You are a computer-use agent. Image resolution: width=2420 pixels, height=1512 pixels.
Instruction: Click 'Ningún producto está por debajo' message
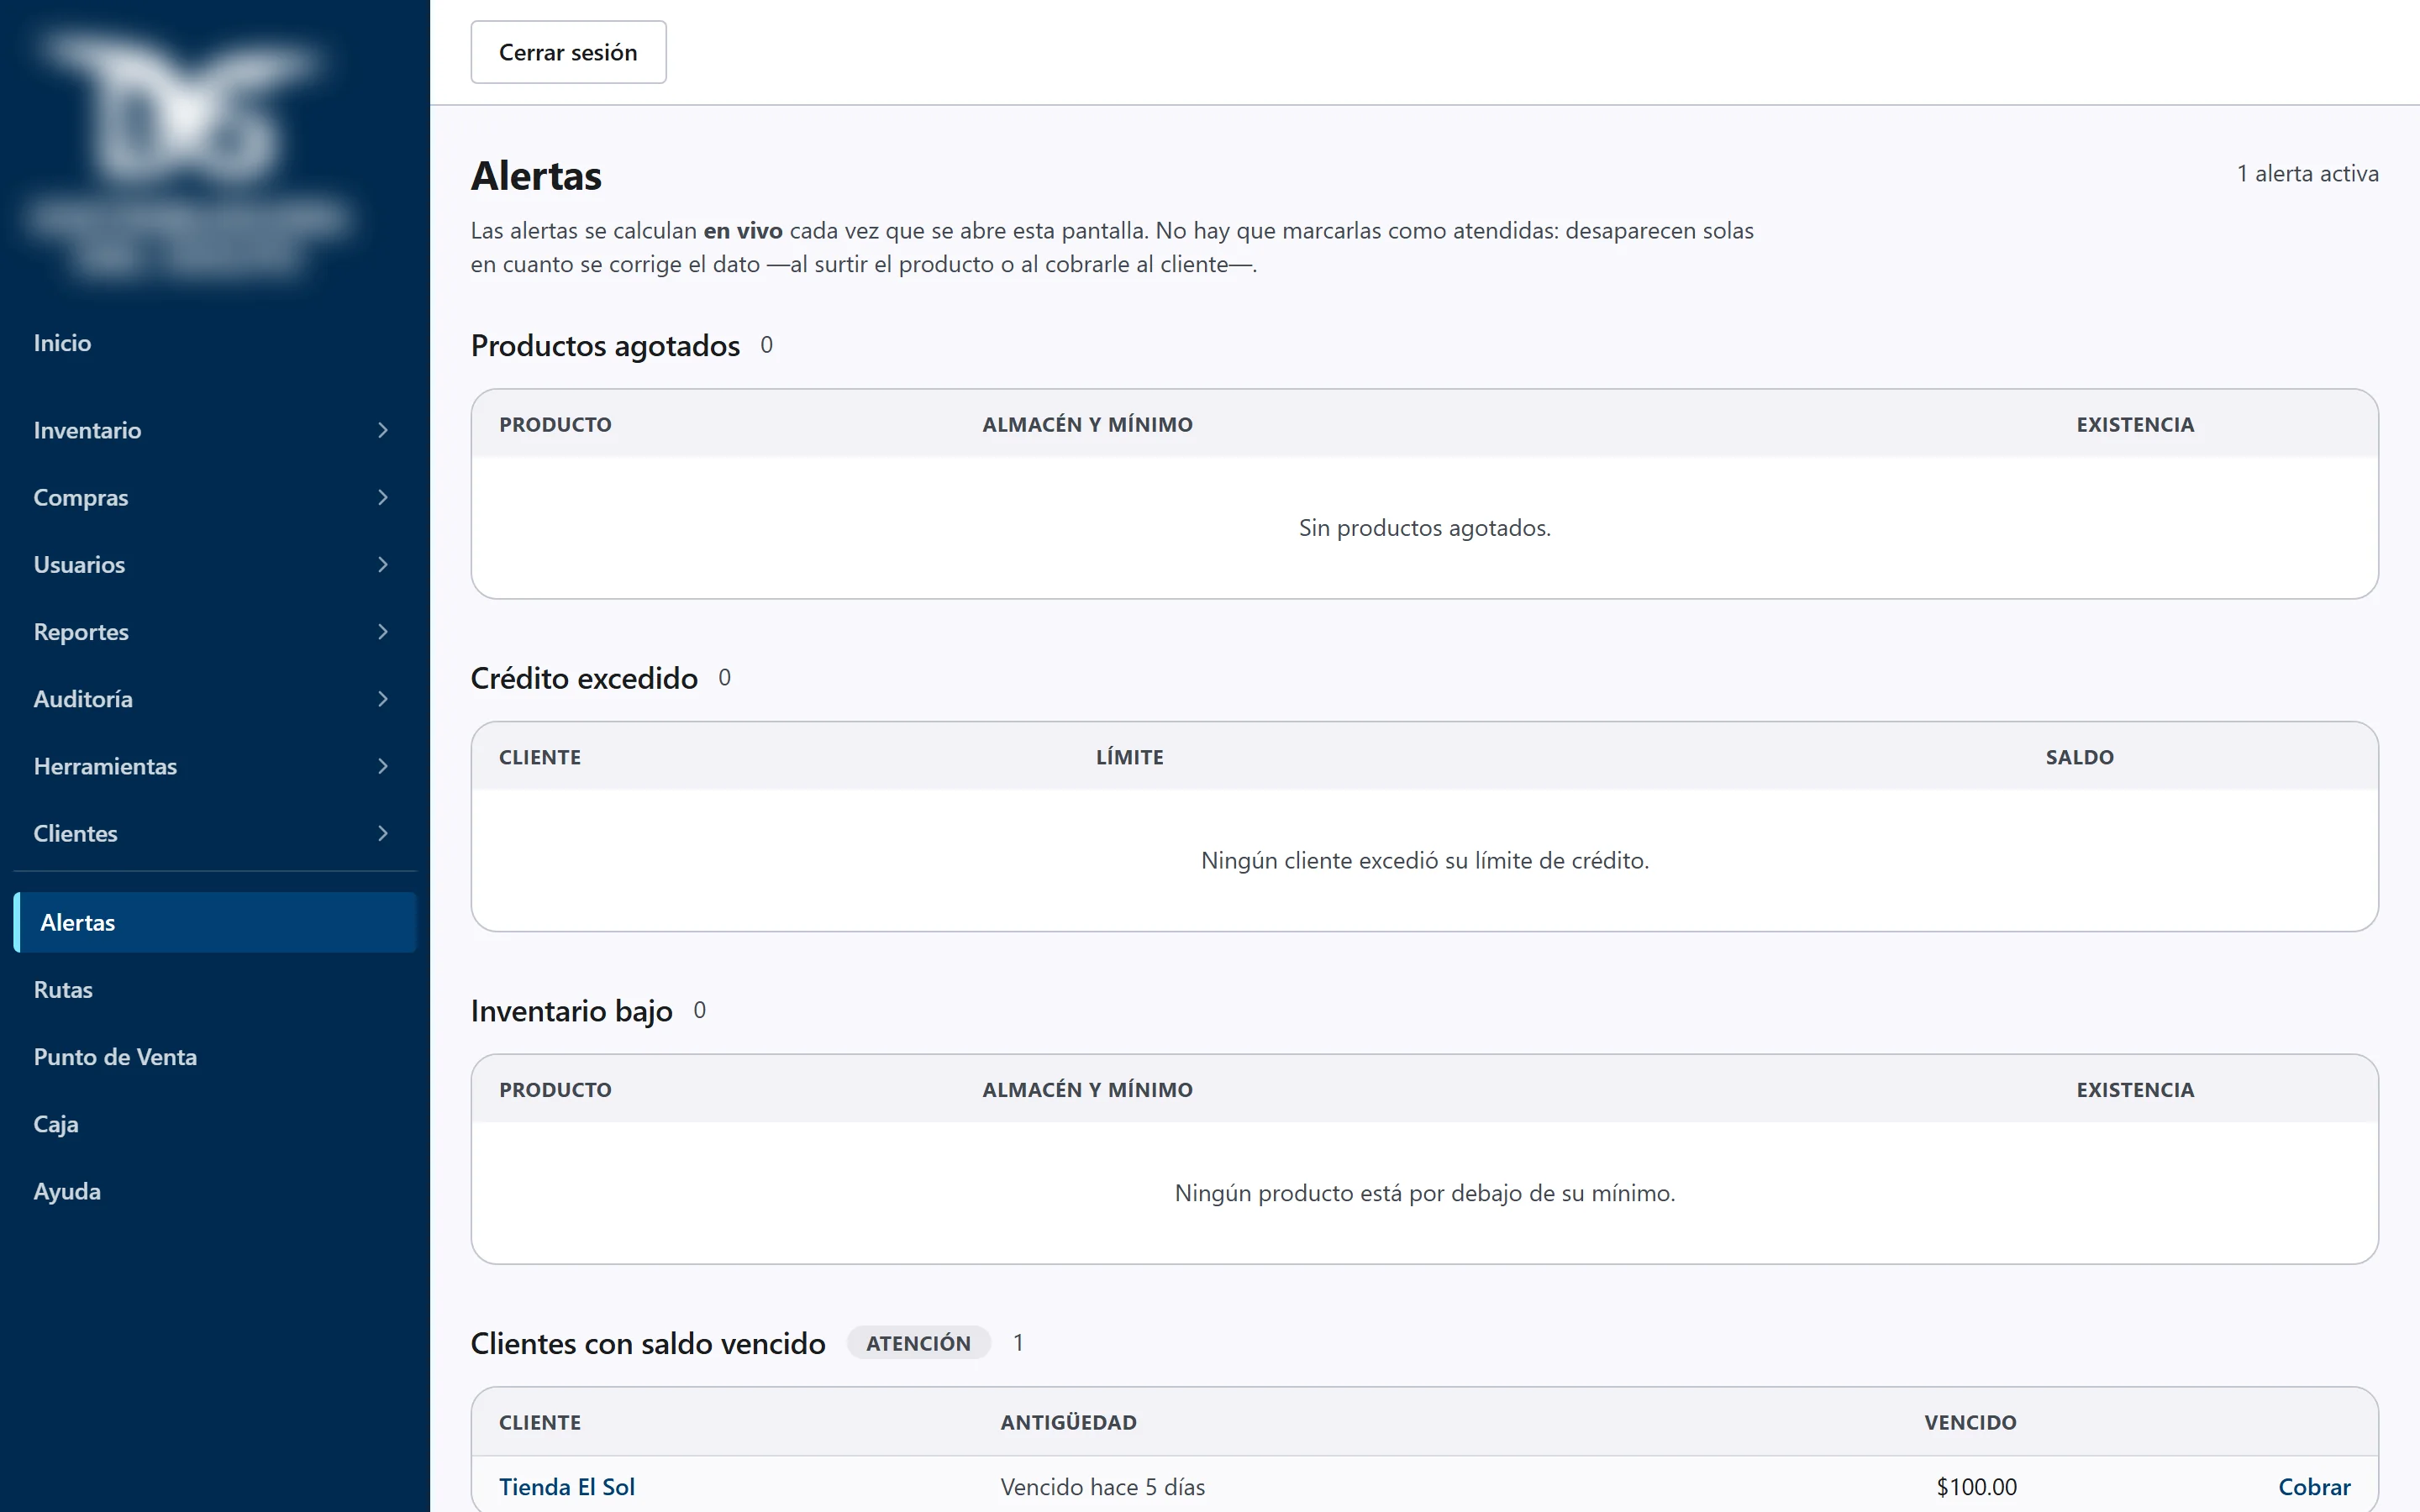pyautogui.click(x=1425, y=1193)
